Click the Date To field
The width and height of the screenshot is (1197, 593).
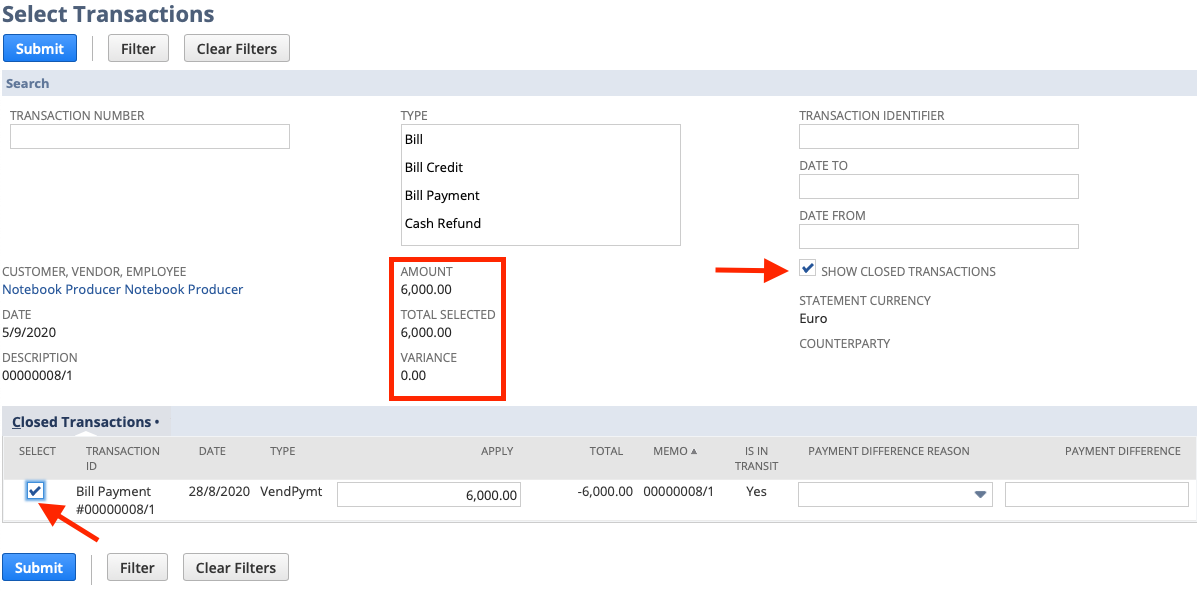pyautogui.click(x=938, y=186)
